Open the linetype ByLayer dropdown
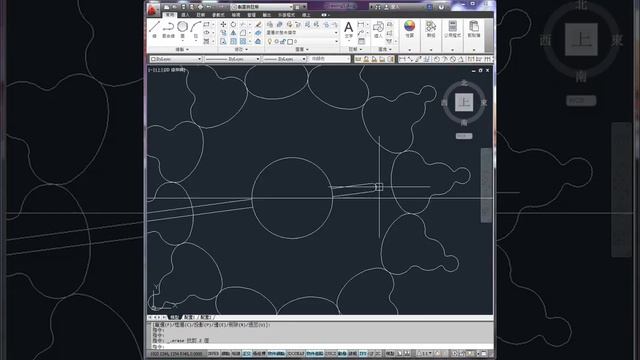 click(232, 59)
